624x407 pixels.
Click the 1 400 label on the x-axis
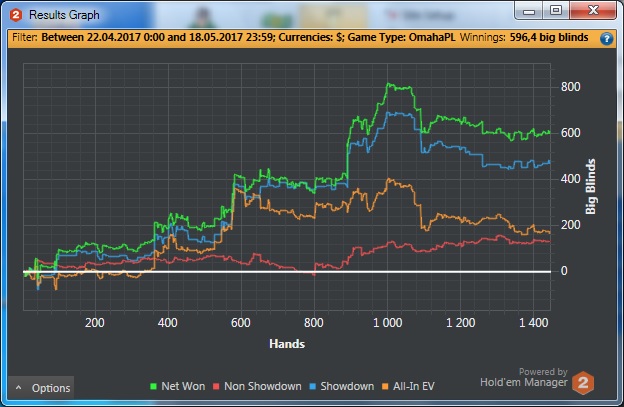point(533,323)
